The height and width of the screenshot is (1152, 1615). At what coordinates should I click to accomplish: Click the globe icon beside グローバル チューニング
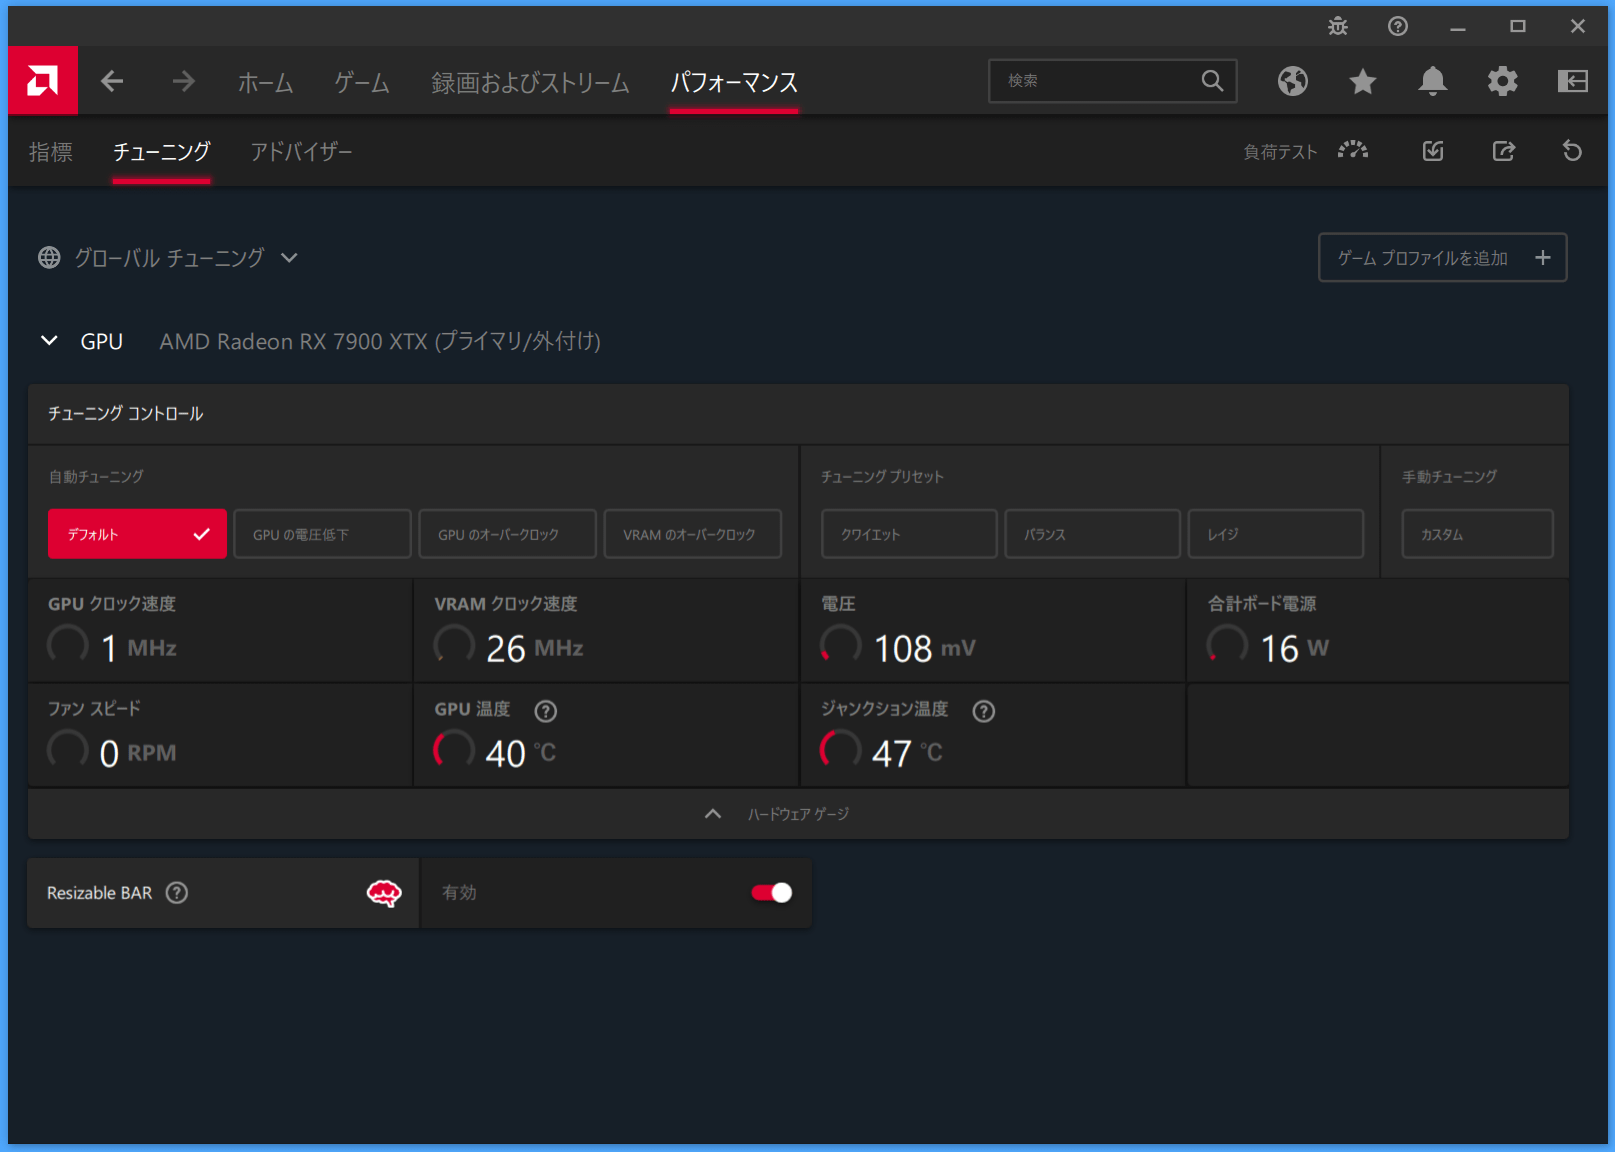point(49,258)
